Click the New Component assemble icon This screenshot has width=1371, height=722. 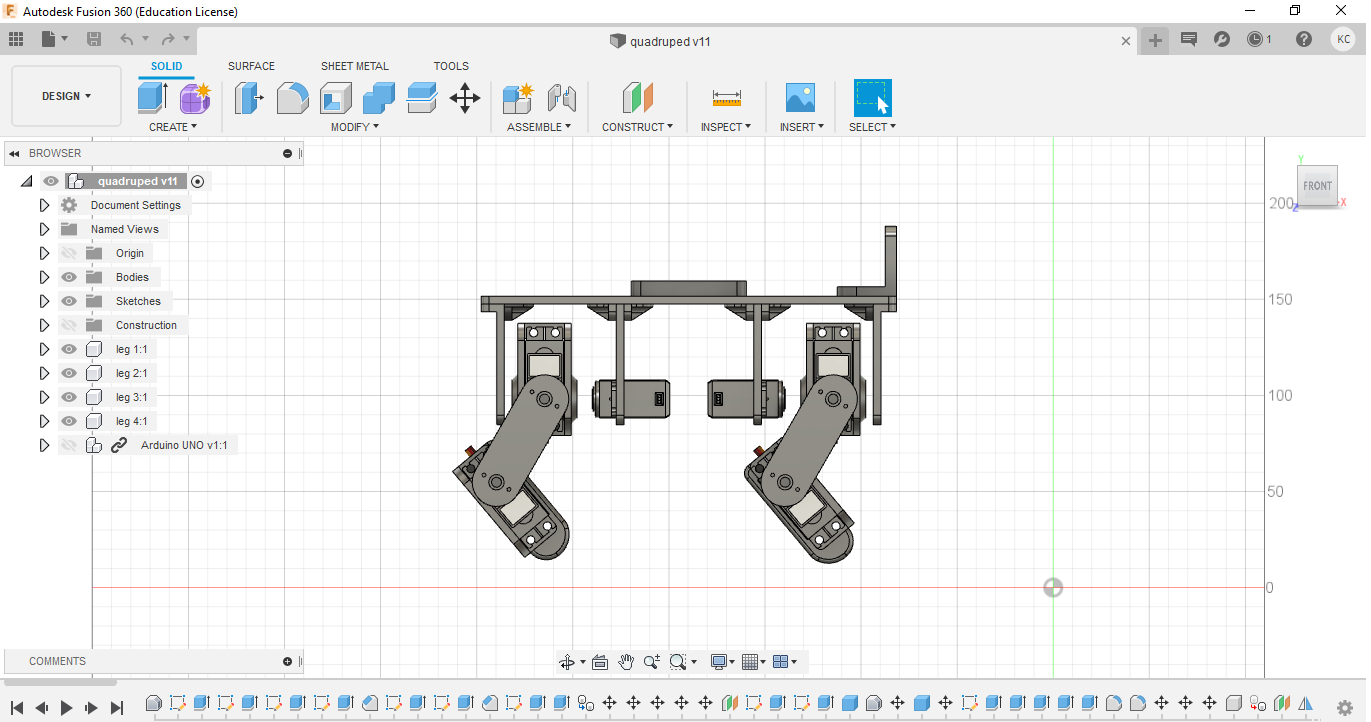[518, 98]
